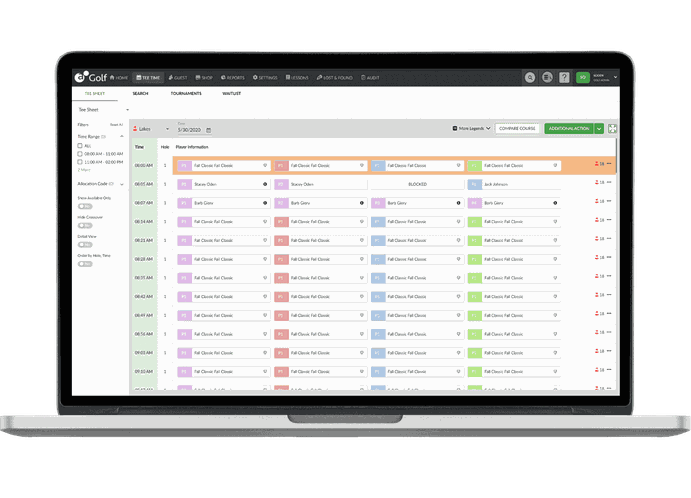The image size is (691, 498).
Task: Toggle Show Available Only switch
Action: (x=85, y=206)
